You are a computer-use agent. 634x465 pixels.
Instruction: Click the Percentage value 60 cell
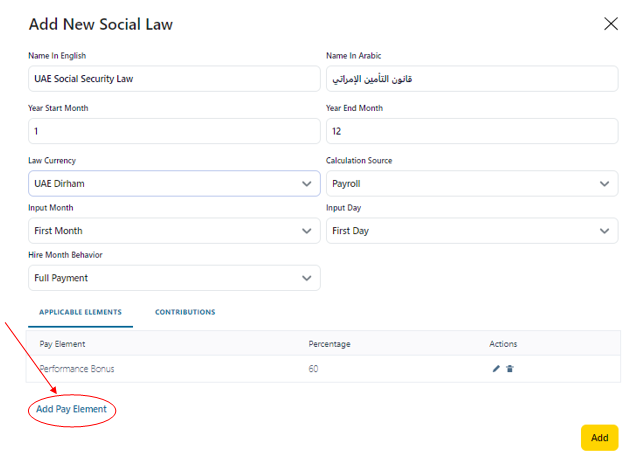click(314, 369)
